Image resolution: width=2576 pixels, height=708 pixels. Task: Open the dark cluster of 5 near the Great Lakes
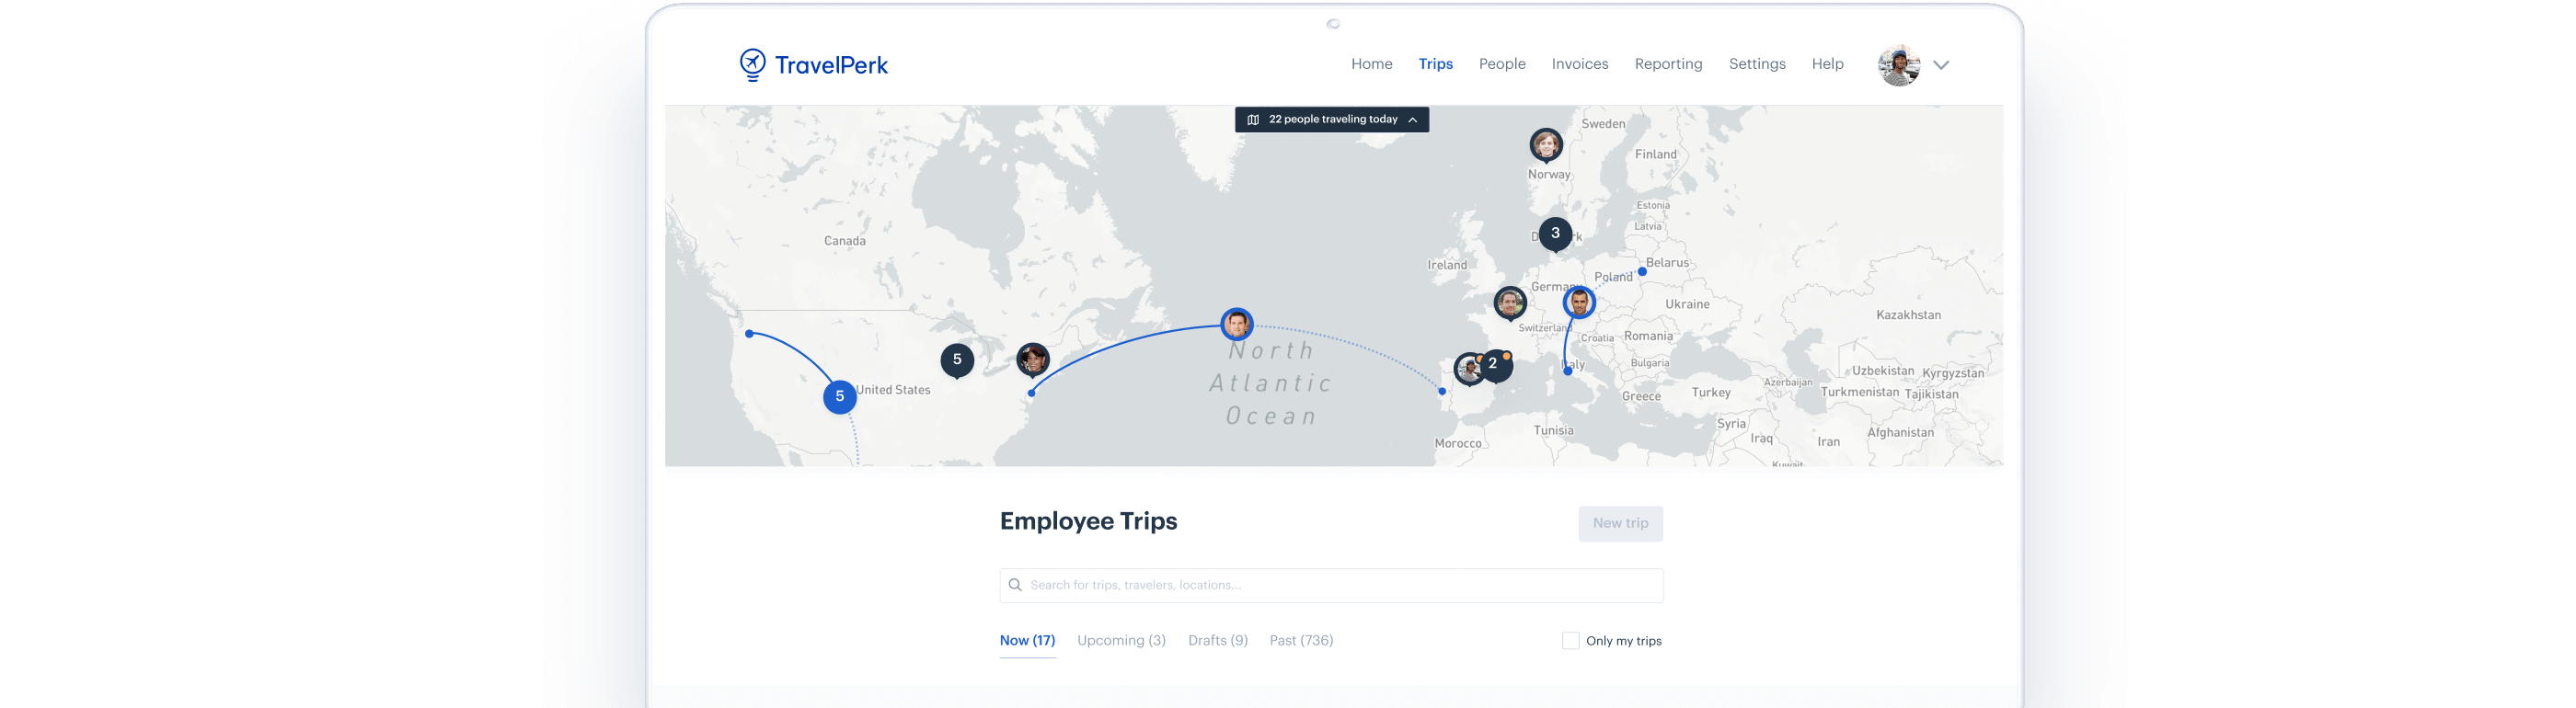pyautogui.click(x=956, y=360)
